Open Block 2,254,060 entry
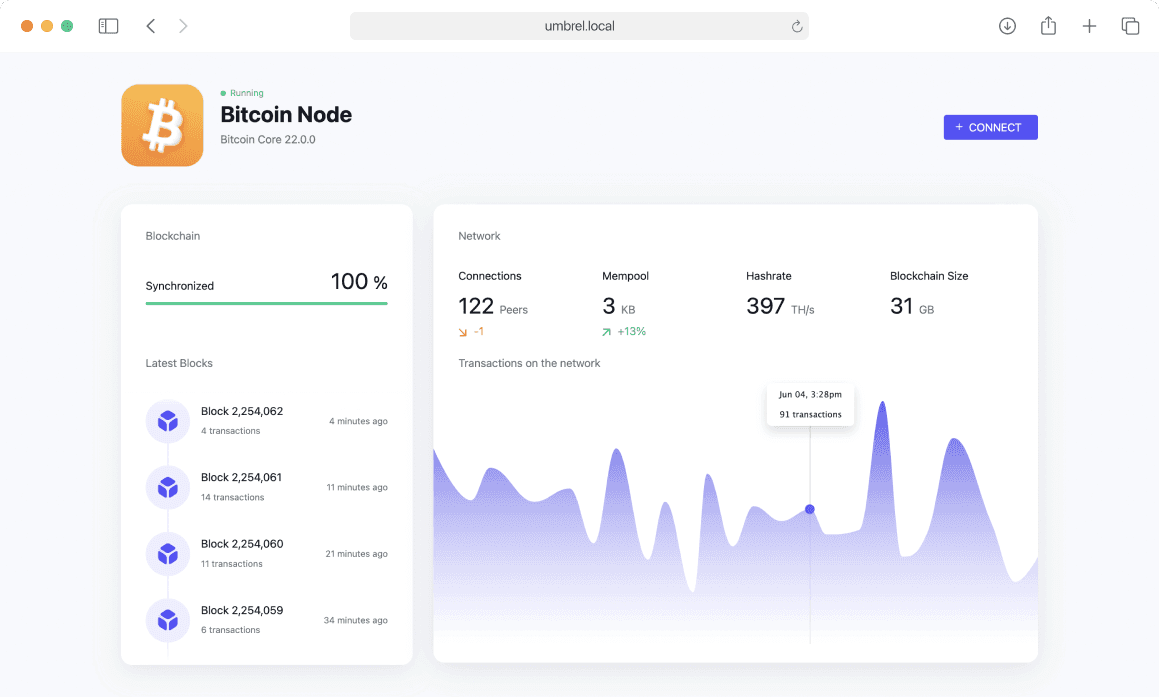The image size is (1159, 697). click(x=266, y=554)
